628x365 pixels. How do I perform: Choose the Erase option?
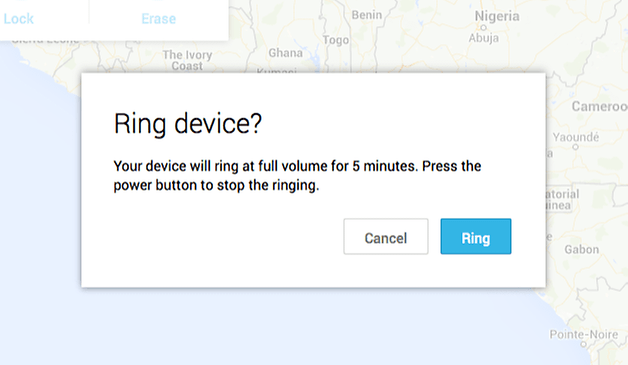click(159, 19)
